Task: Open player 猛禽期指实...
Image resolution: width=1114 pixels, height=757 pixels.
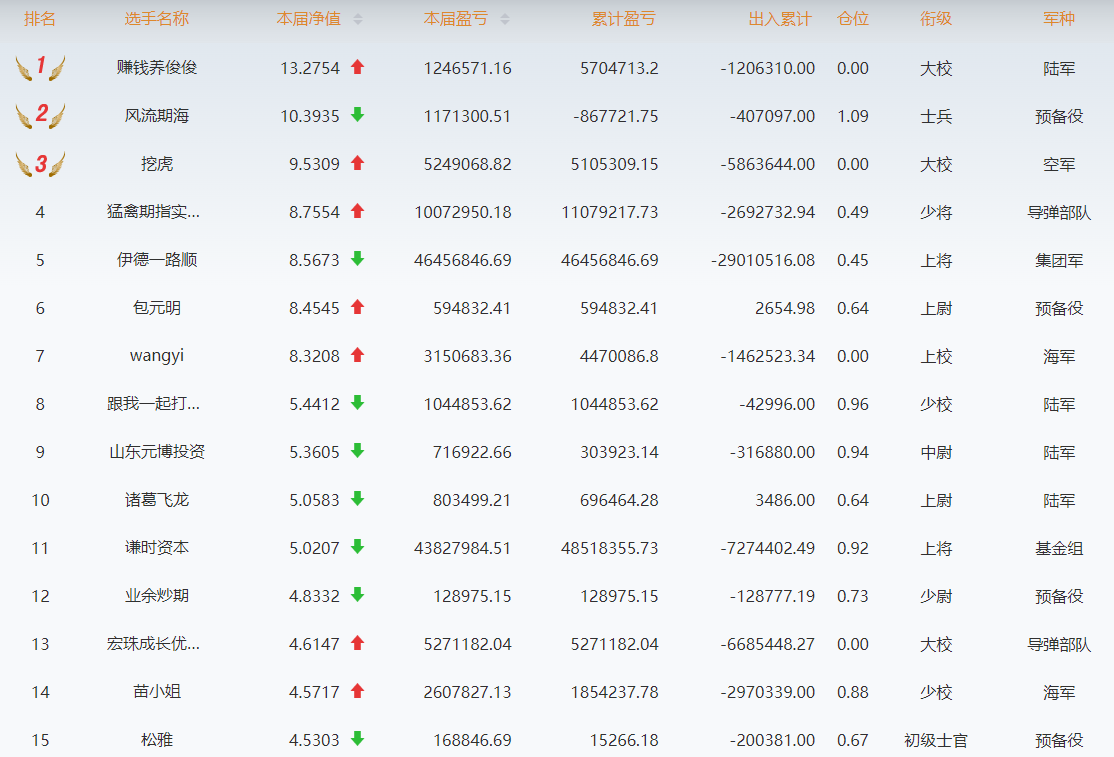Action: [x=153, y=212]
